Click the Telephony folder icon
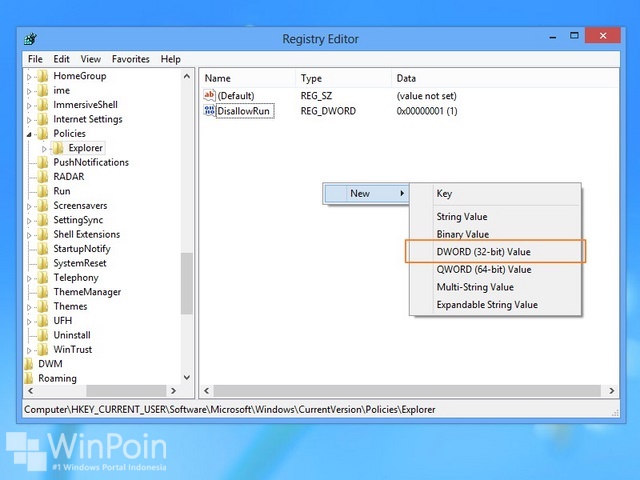The height and width of the screenshot is (480, 640). coord(43,278)
